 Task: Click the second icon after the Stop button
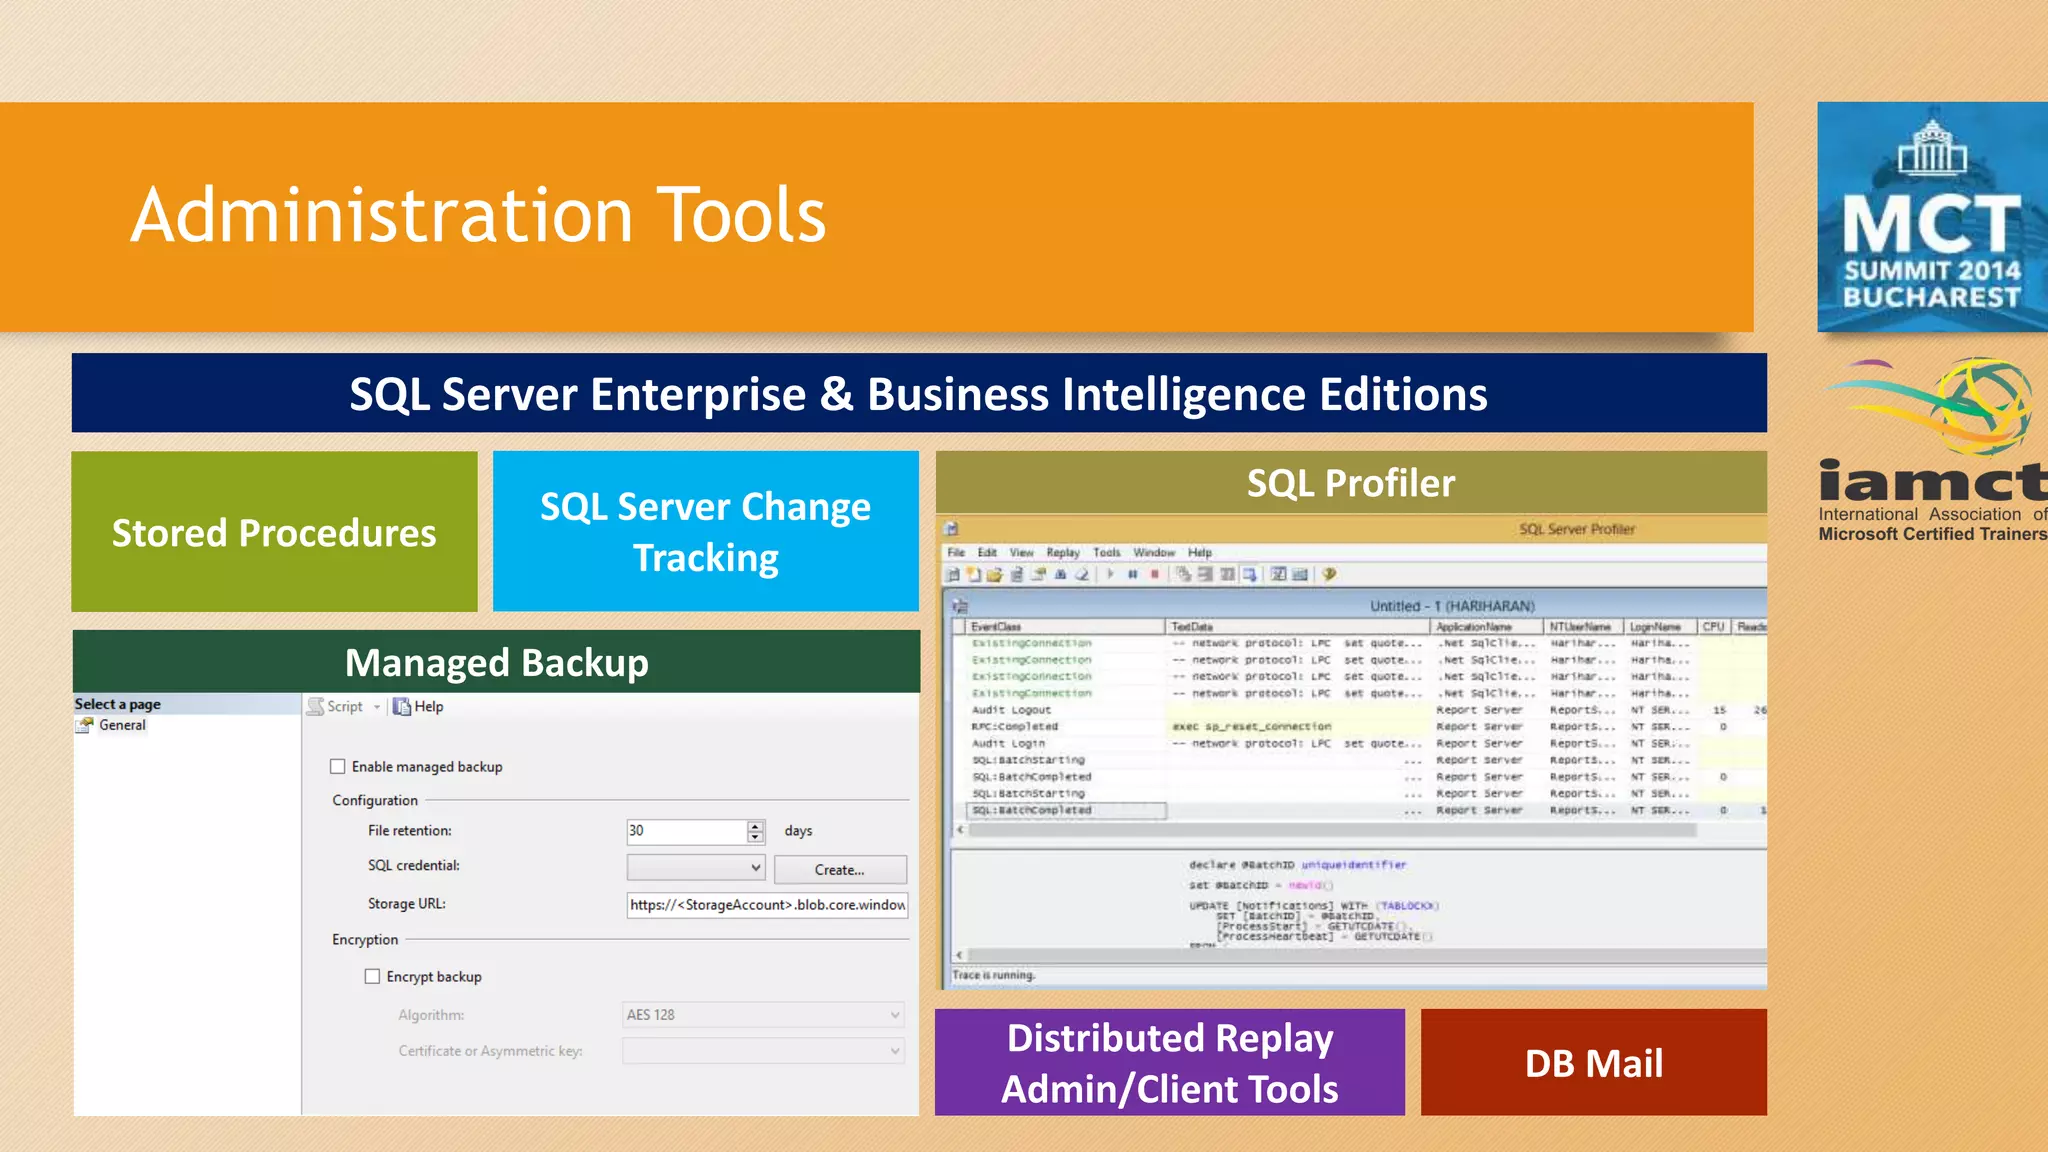click(1205, 574)
